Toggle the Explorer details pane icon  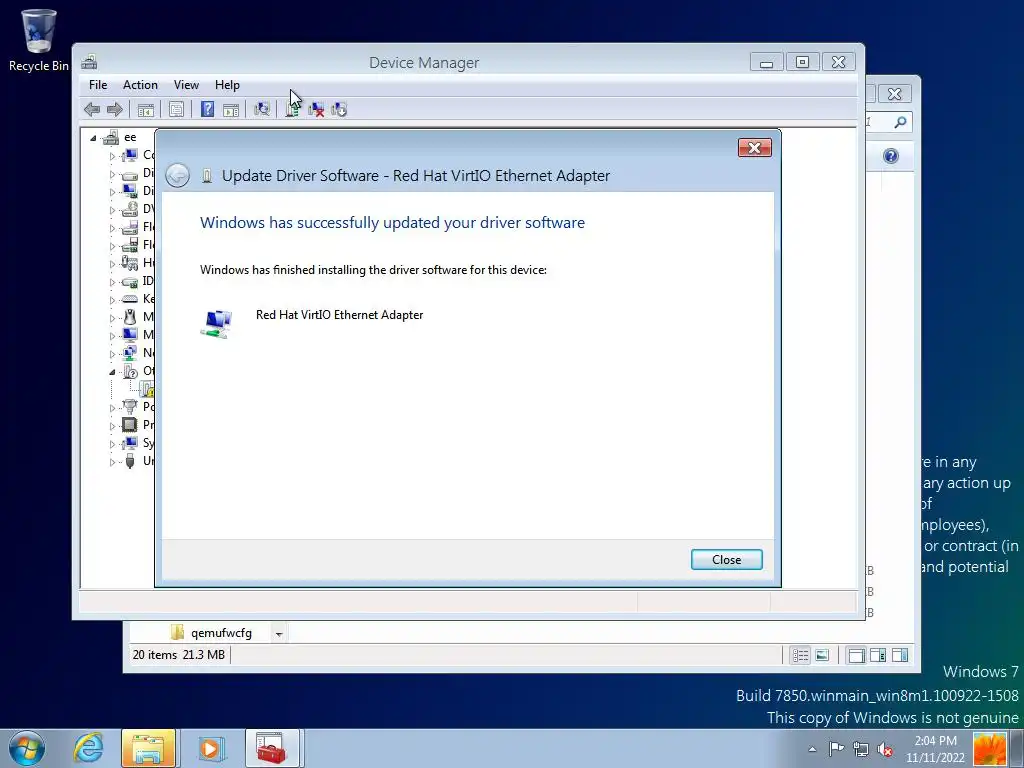click(x=878, y=655)
